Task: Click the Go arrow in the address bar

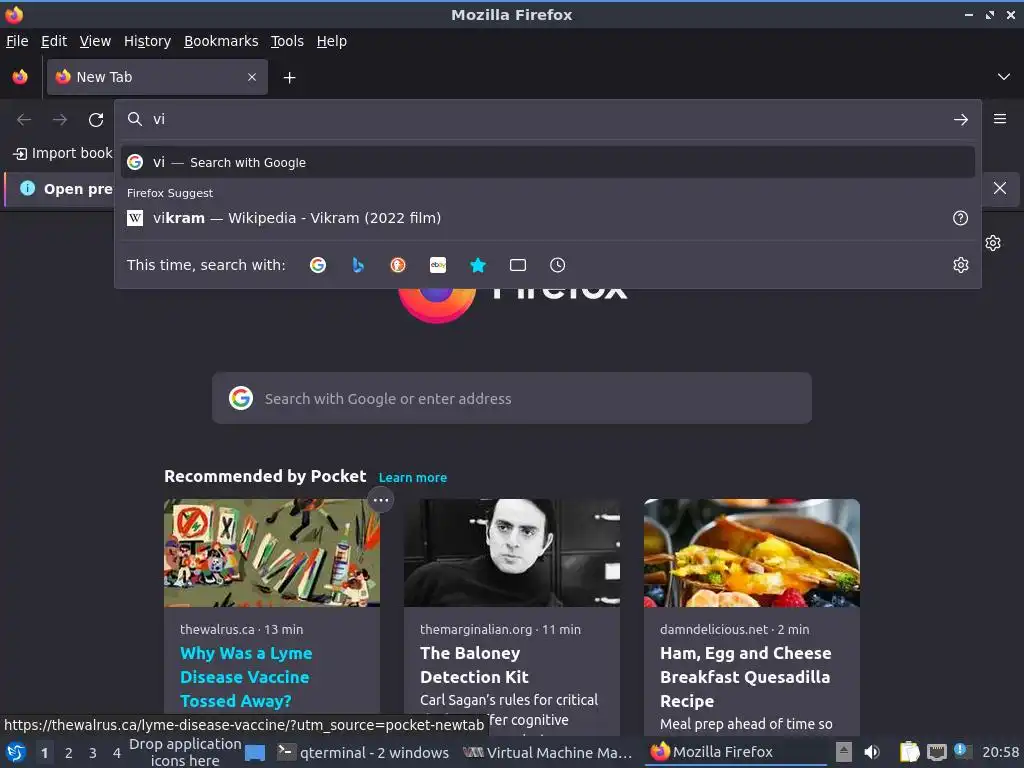Action: point(960,120)
